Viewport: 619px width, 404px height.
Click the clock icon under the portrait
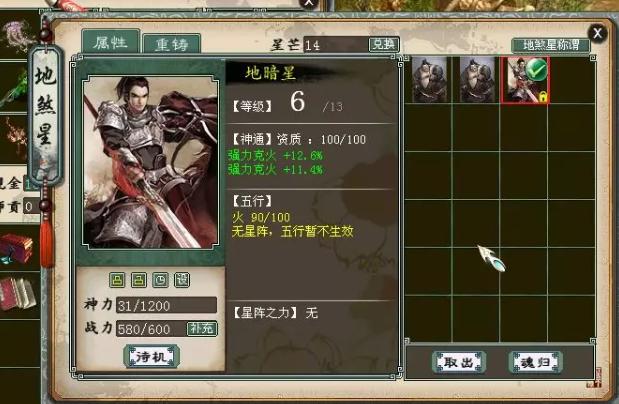coord(160,280)
